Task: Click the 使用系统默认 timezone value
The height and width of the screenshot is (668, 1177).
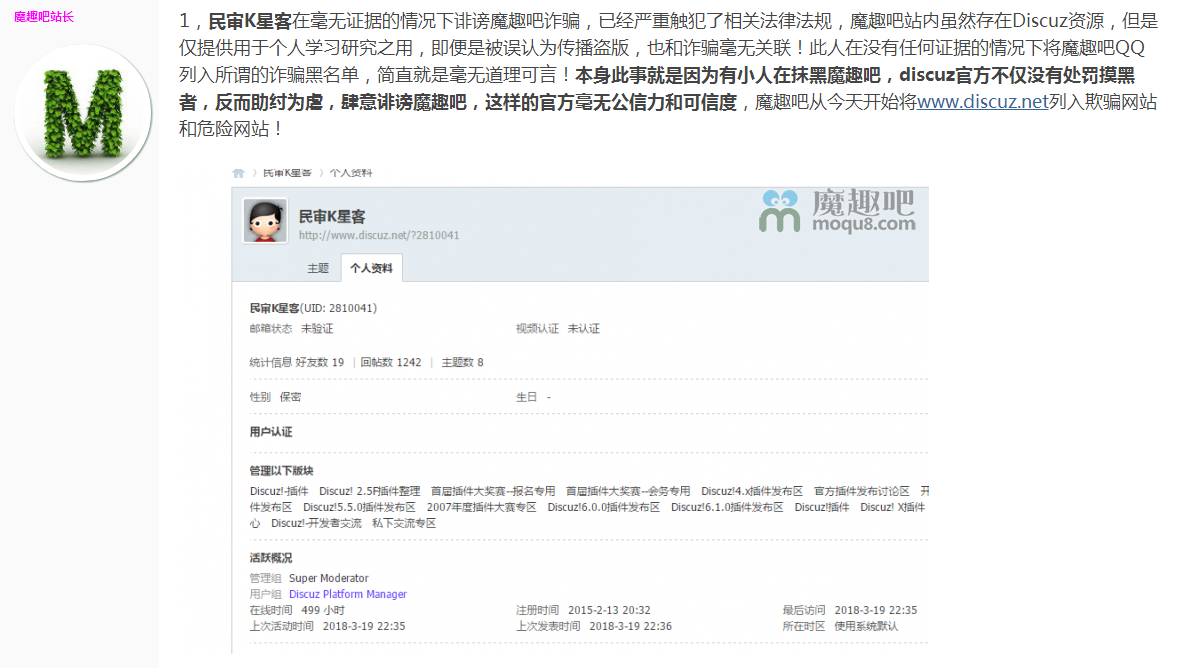Action: 866,626
